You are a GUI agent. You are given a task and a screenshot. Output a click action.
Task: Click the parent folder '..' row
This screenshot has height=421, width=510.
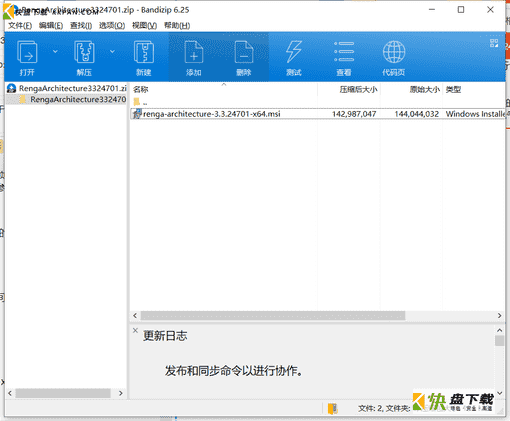tap(317, 102)
